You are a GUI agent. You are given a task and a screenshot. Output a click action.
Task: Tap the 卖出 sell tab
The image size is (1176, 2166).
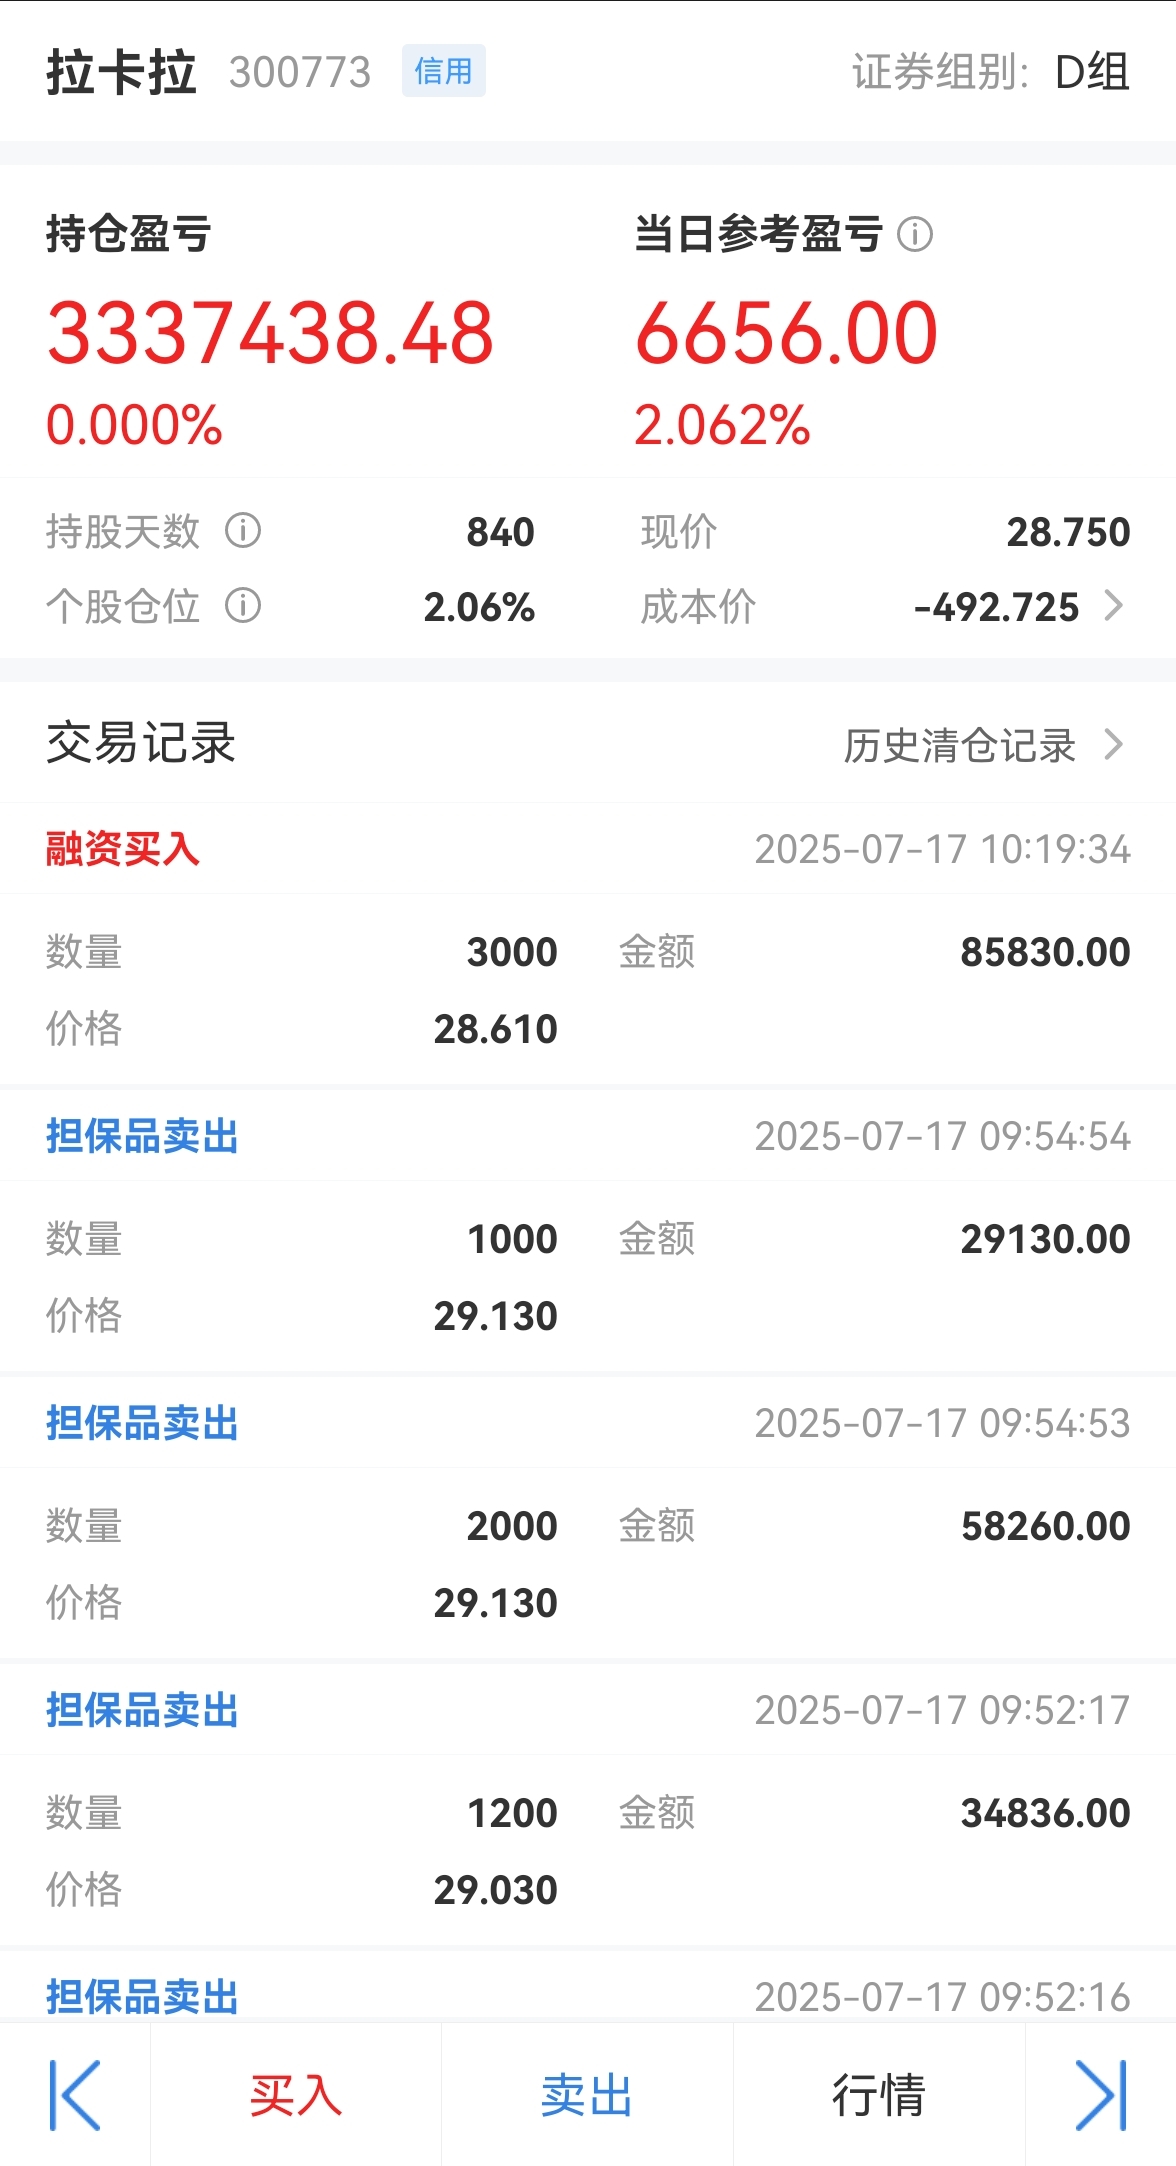click(x=587, y=2095)
